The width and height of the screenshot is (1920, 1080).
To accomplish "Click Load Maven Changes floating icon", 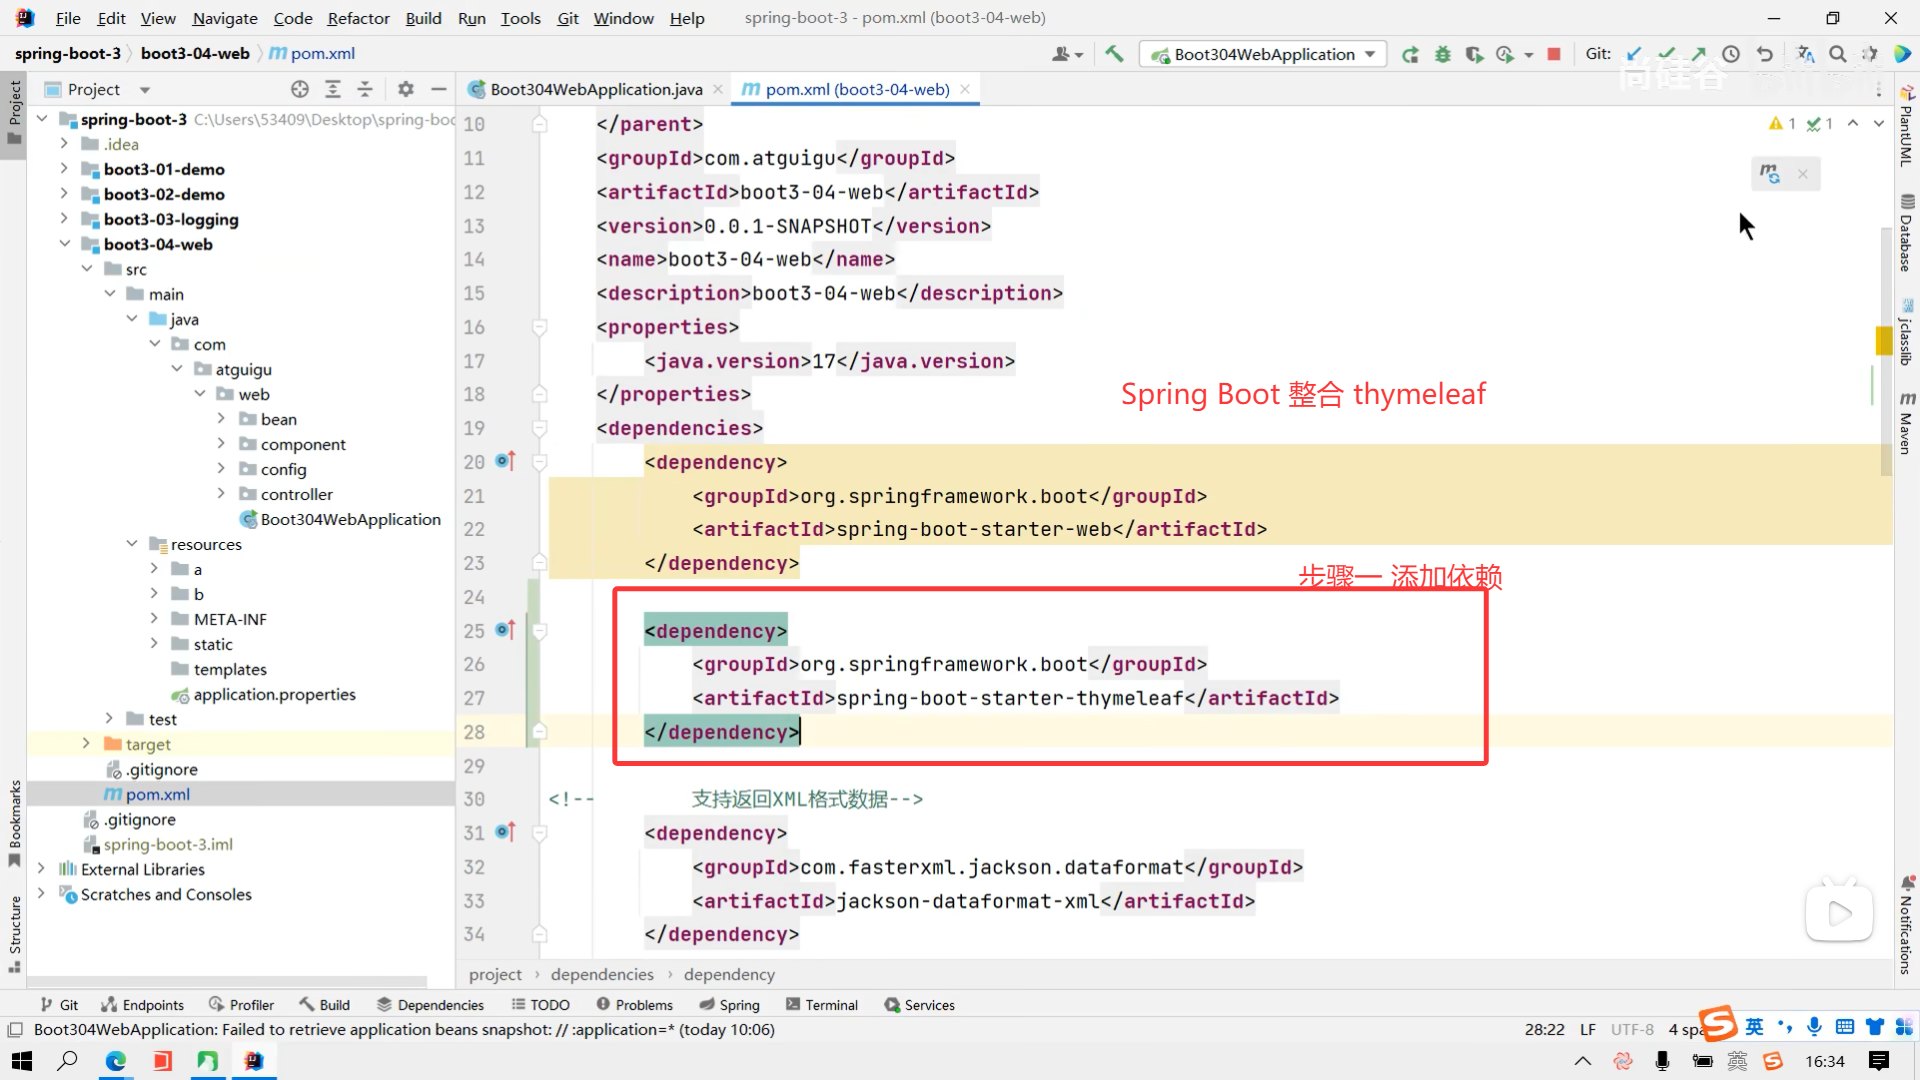I will [1770, 174].
